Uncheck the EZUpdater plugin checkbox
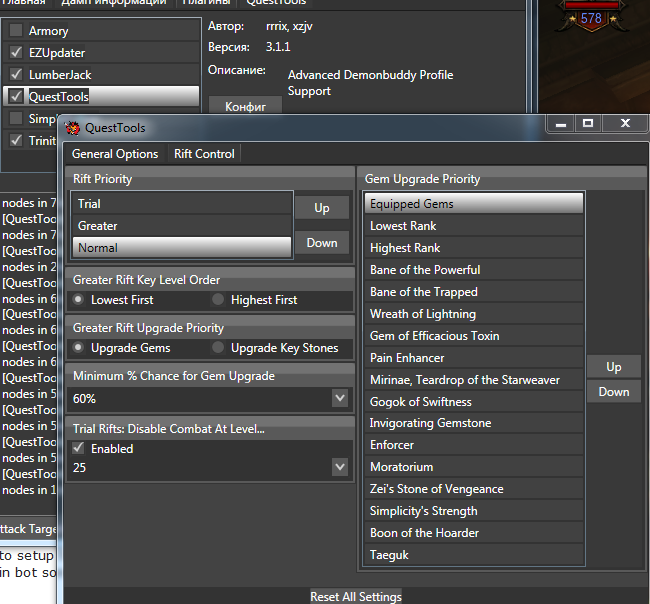 coord(16,52)
